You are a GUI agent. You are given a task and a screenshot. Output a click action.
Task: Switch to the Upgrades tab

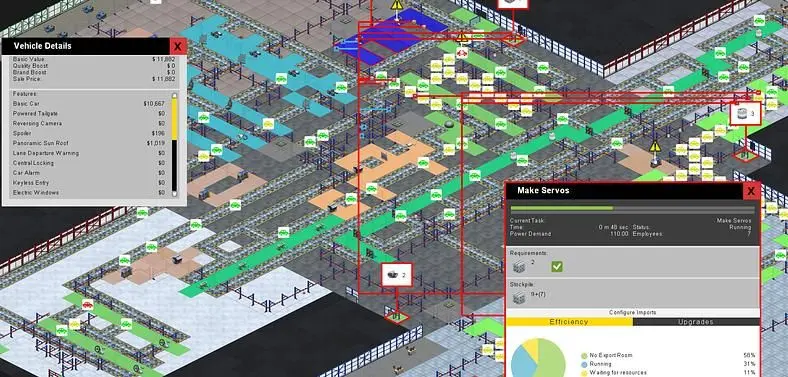tap(696, 322)
